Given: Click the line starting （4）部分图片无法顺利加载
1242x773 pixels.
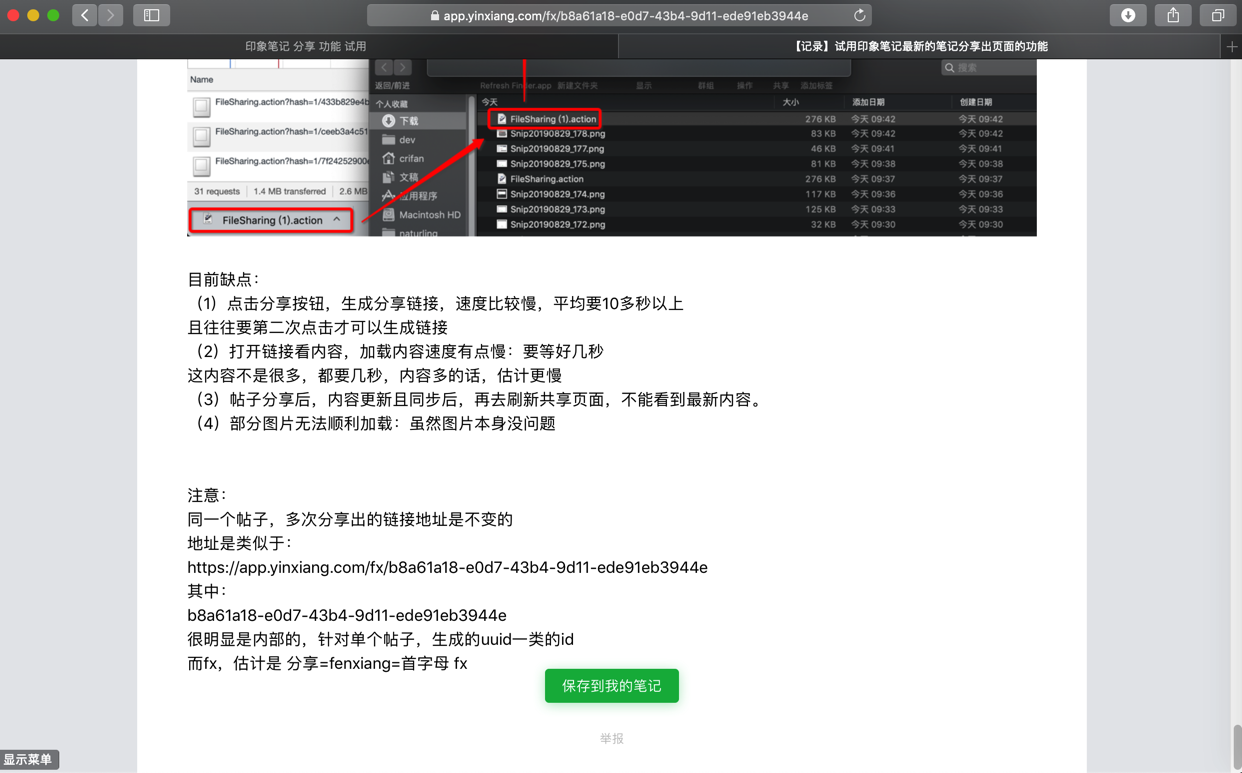Looking at the screenshot, I should tap(372, 423).
